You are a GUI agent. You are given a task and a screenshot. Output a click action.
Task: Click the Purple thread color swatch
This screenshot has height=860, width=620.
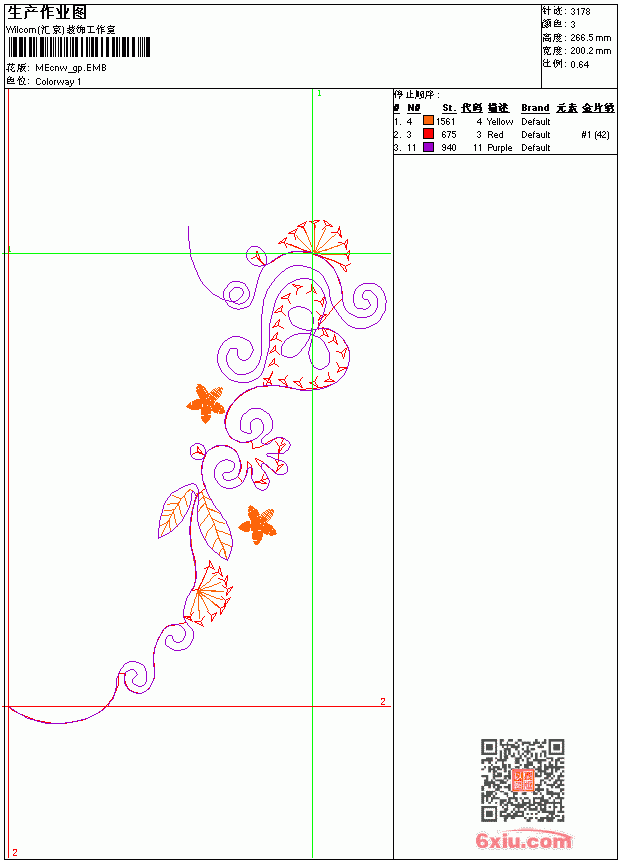coord(429,147)
